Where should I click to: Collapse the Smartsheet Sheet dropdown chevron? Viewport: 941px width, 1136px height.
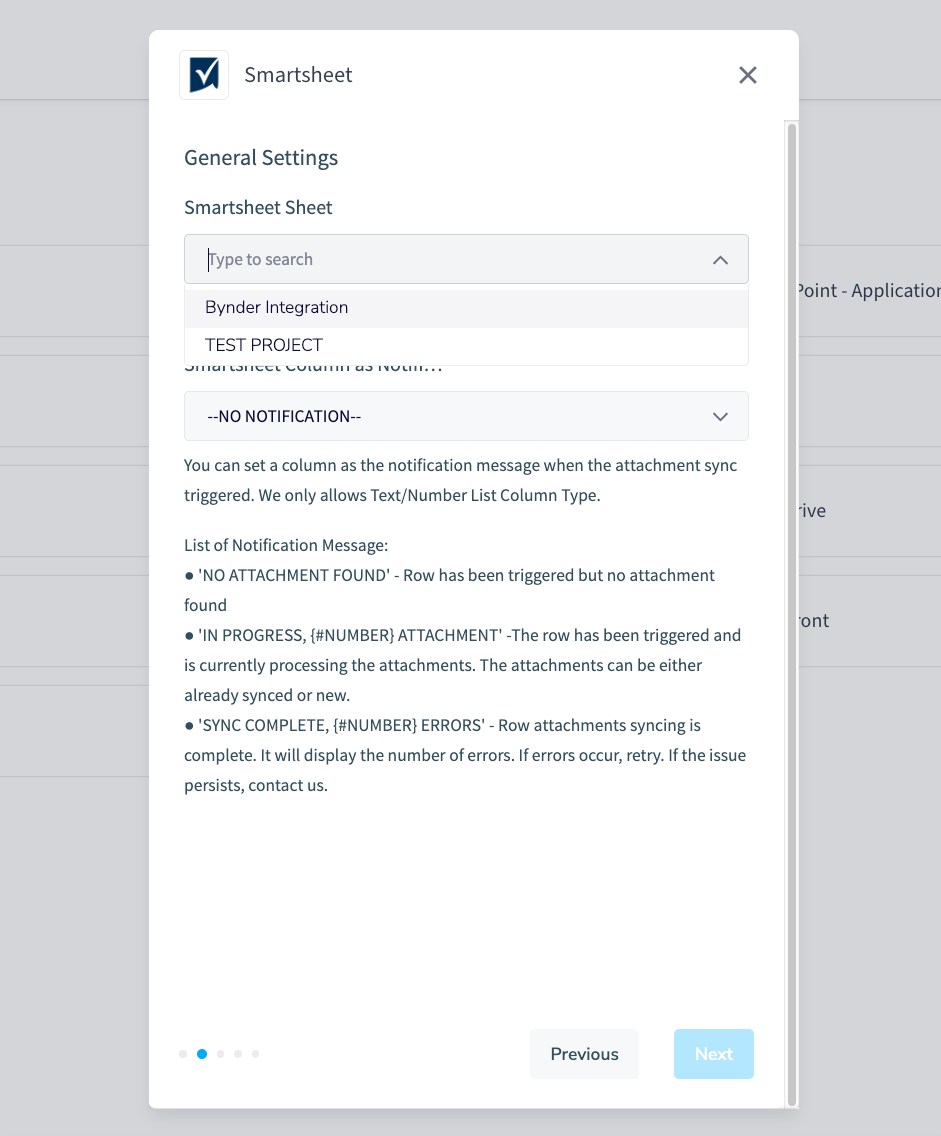(x=720, y=259)
